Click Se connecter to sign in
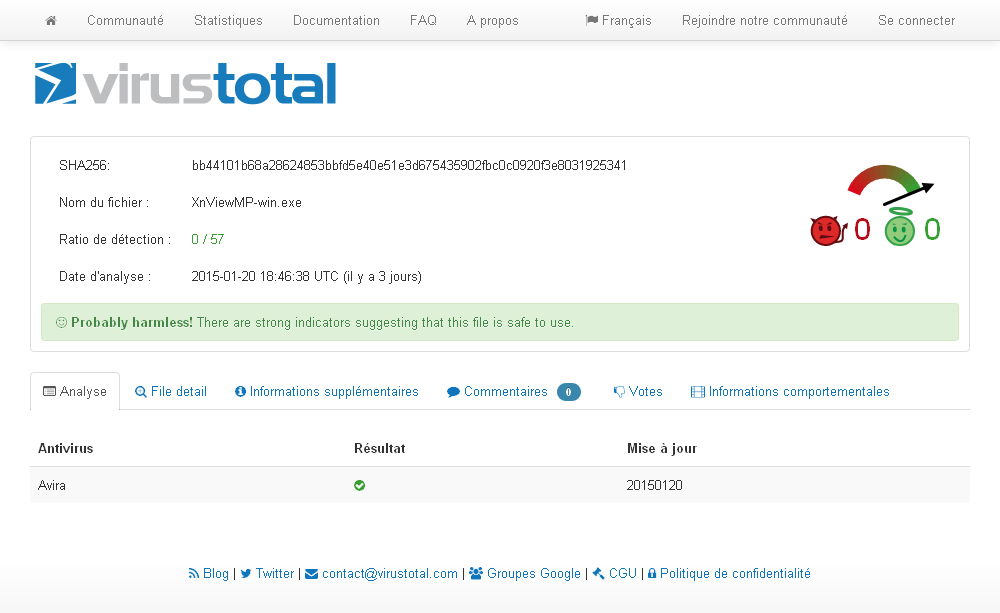The height and width of the screenshot is (613, 1000). [x=916, y=20]
